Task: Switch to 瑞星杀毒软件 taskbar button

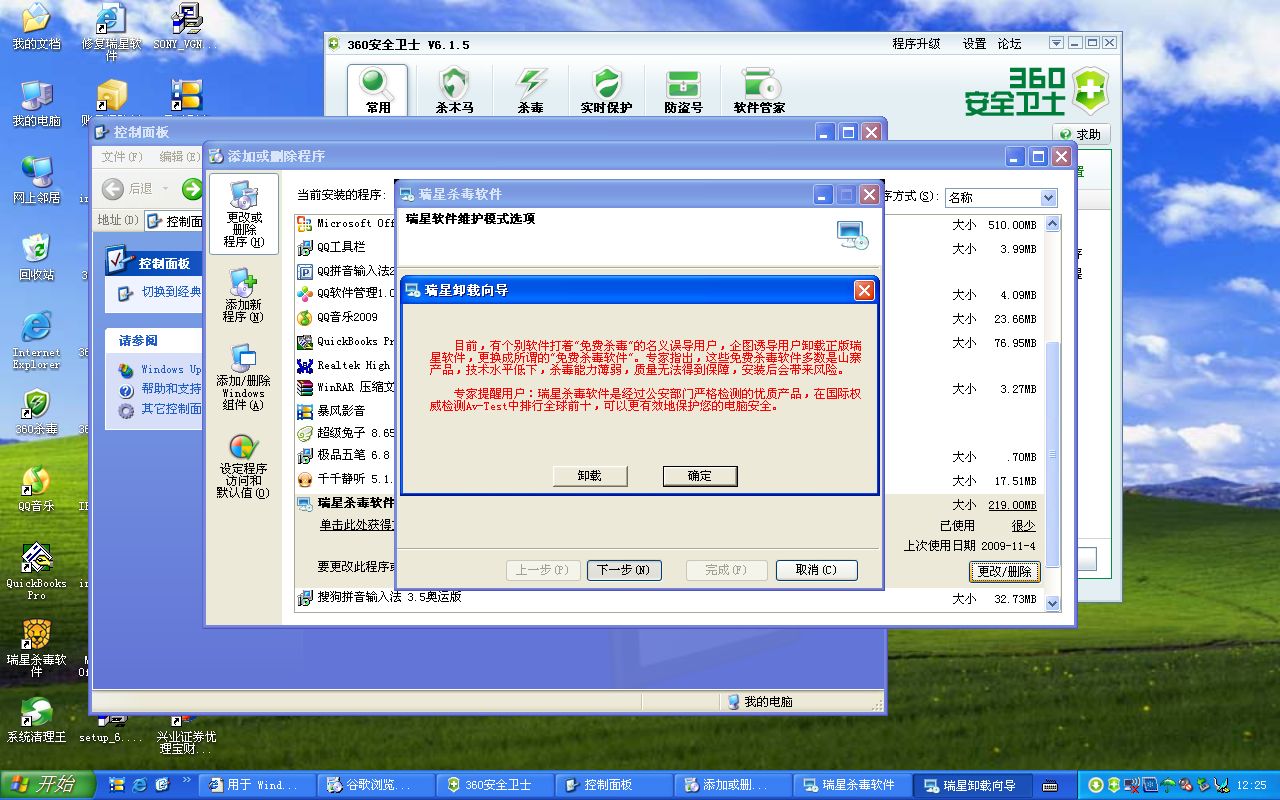Action: 852,785
